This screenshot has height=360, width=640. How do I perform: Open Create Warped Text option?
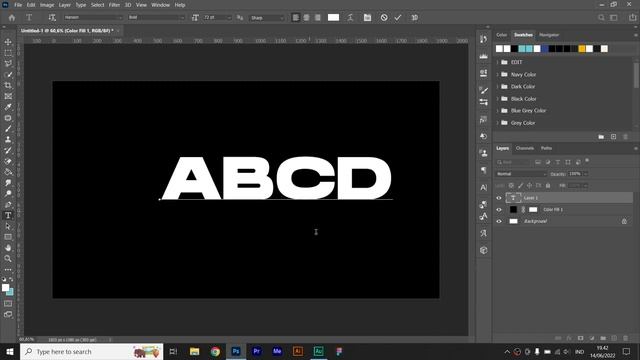pos(350,18)
